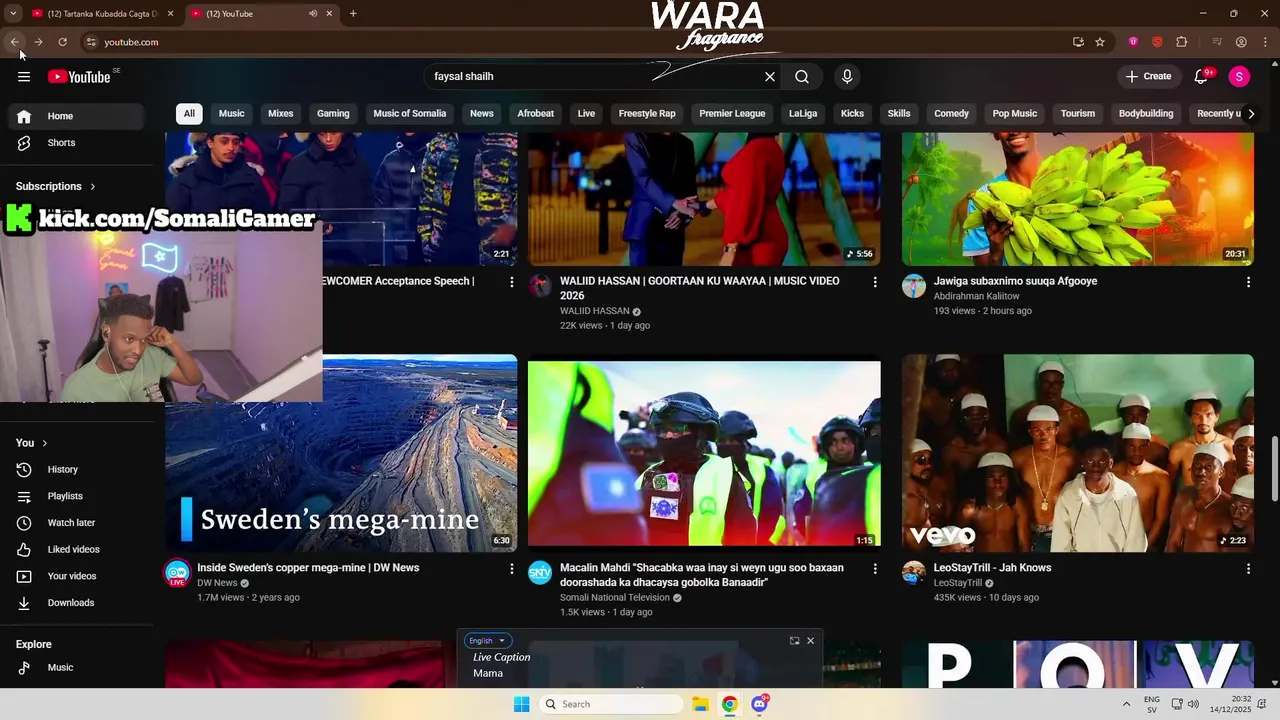Open the YouTube hamburger guide menu

(x=24, y=77)
